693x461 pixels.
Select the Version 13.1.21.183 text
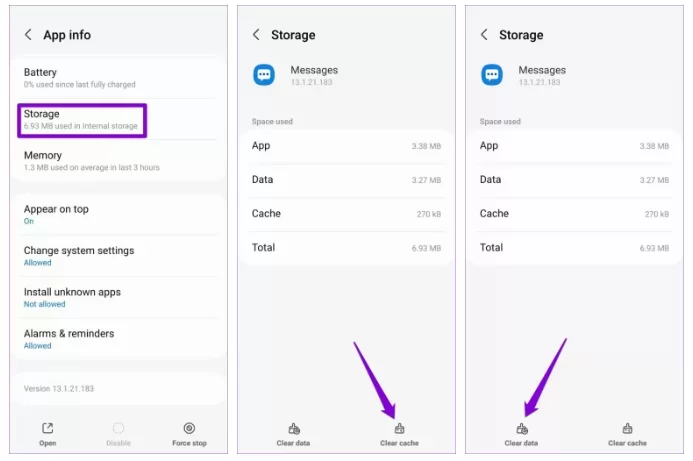(x=66, y=388)
